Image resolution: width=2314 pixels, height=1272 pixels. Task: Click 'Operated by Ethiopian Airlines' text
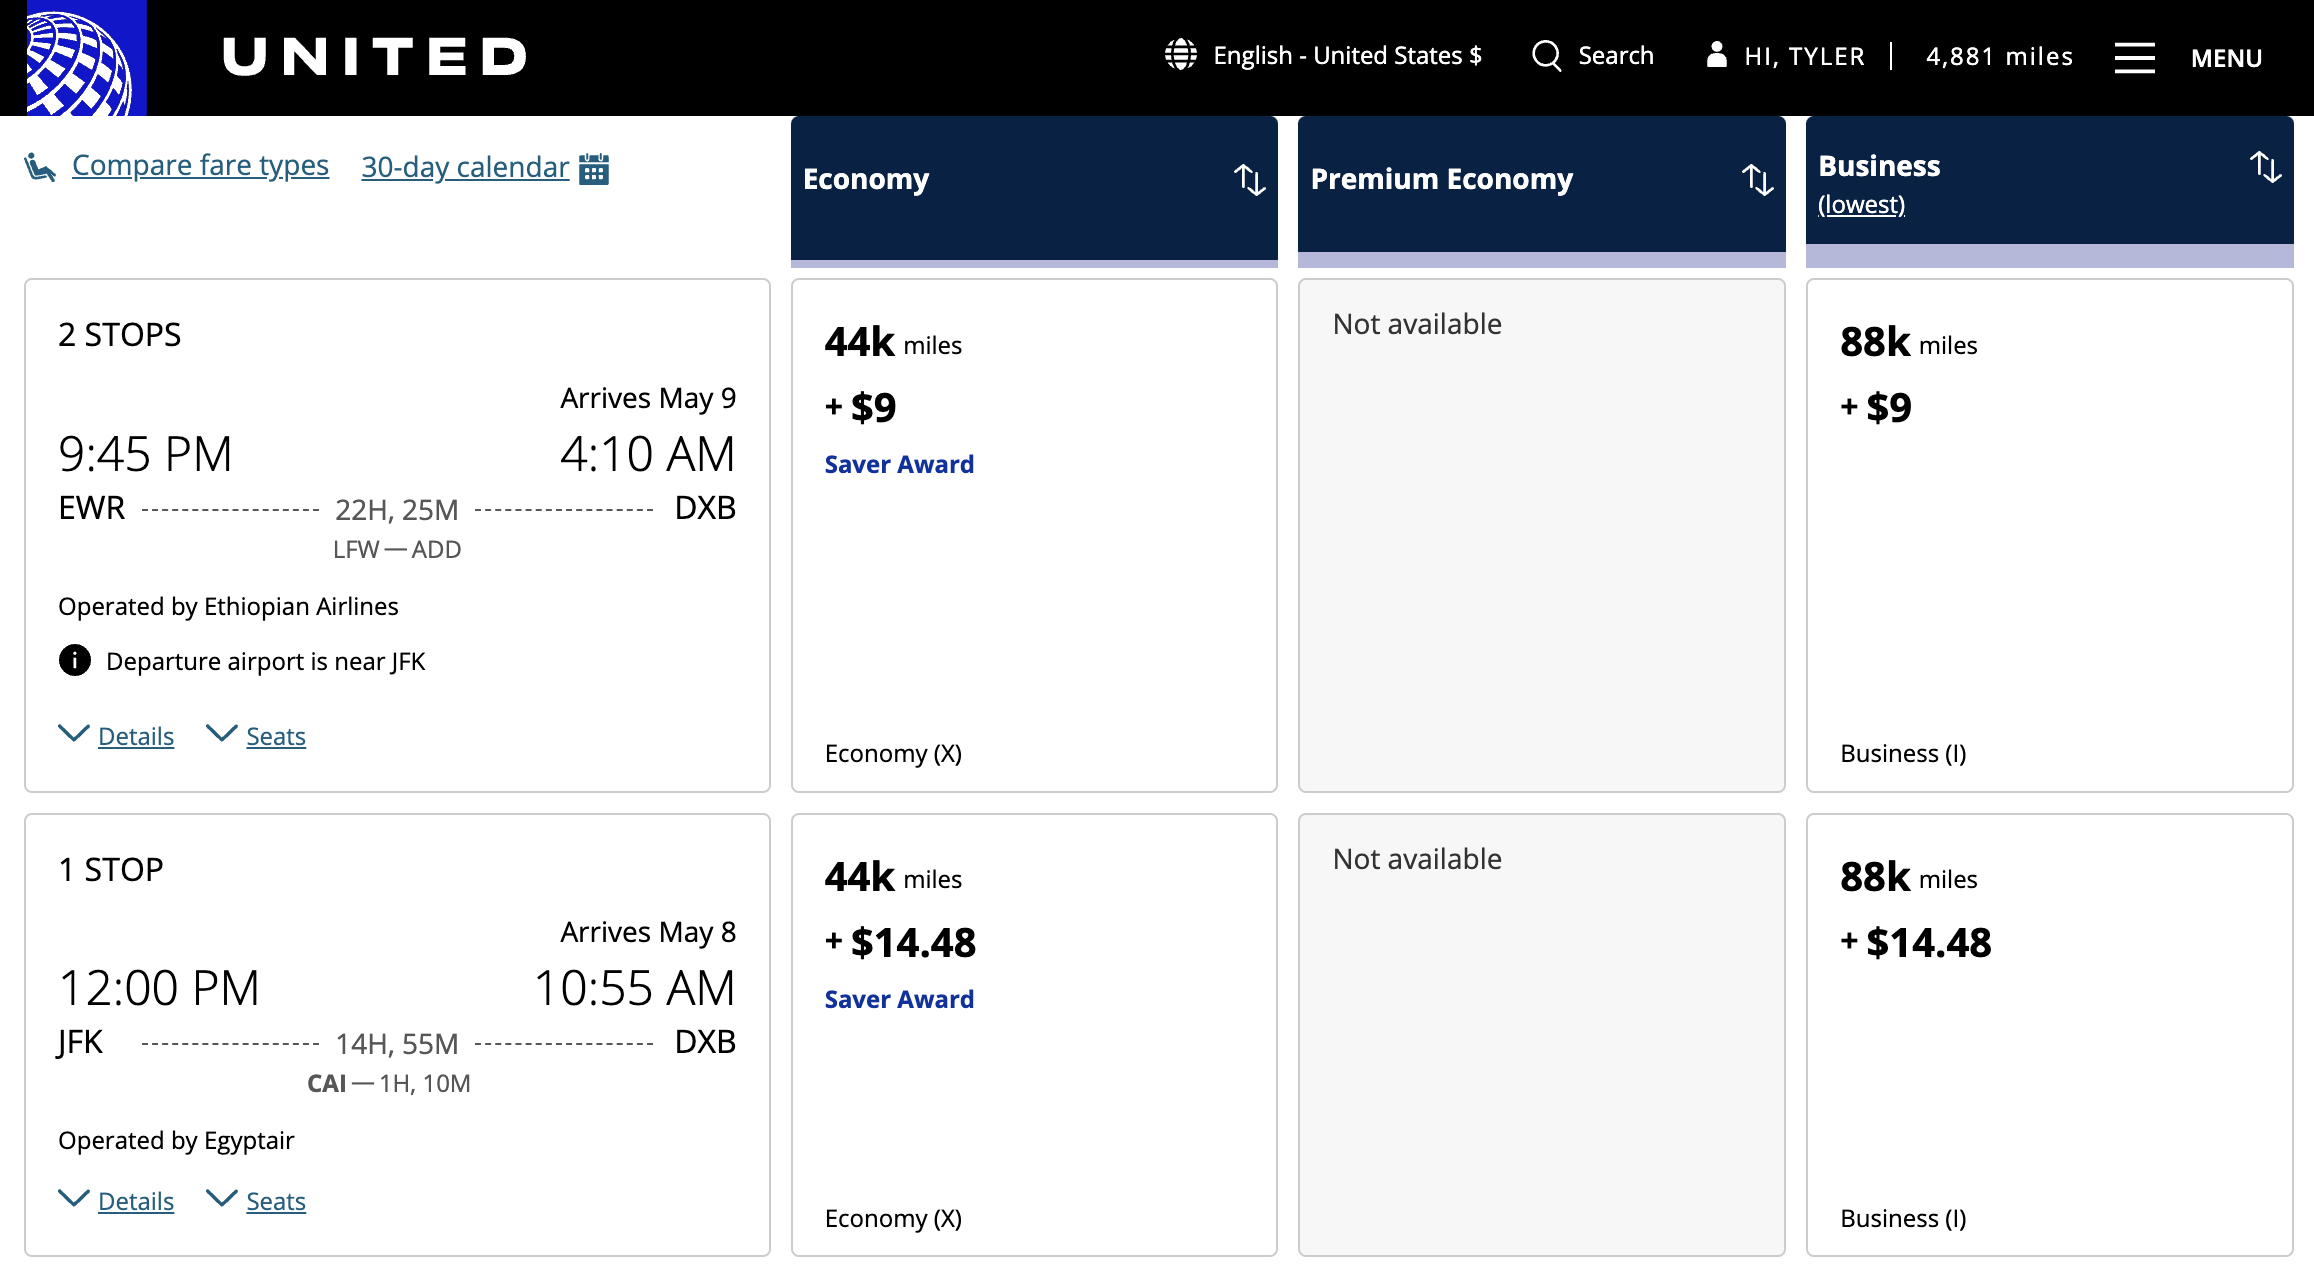tap(228, 607)
